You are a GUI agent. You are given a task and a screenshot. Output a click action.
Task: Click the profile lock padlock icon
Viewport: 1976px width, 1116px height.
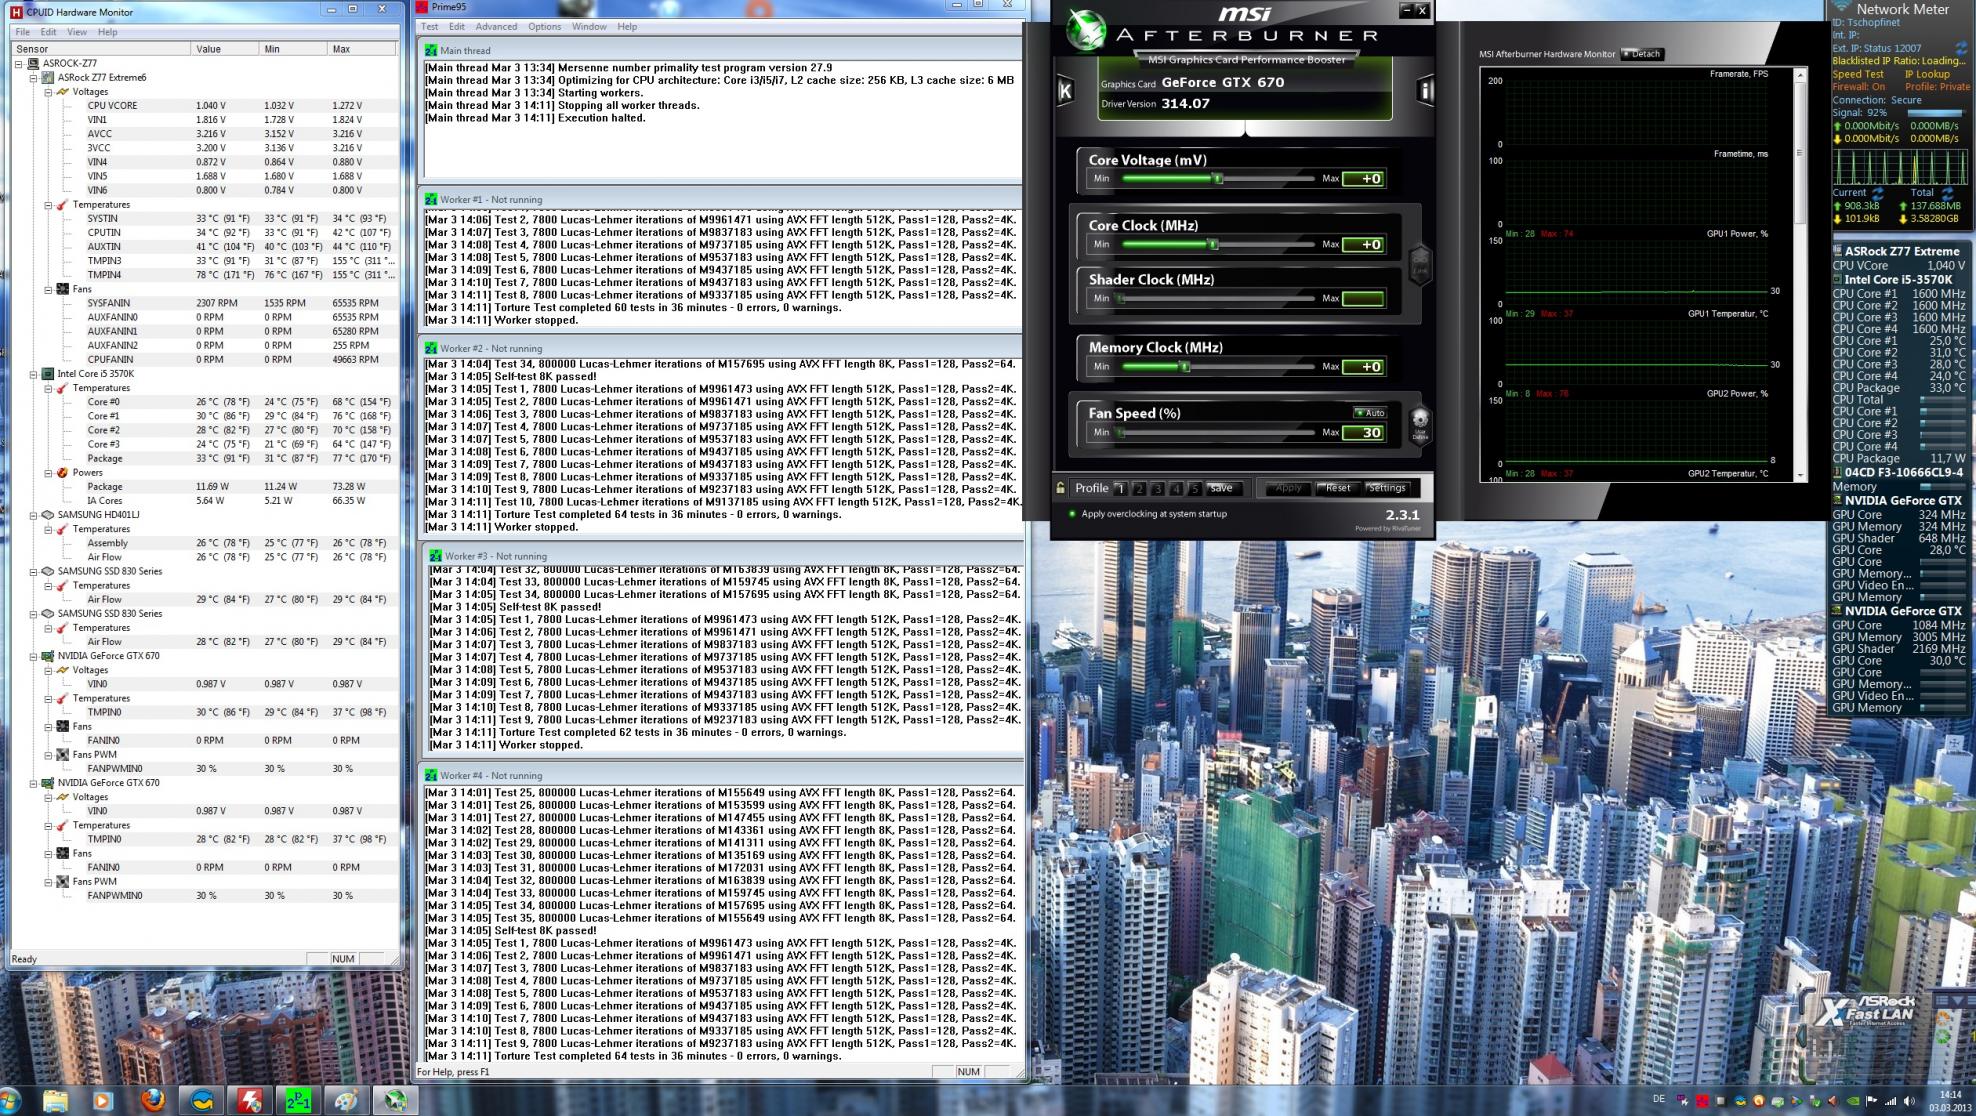(1060, 488)
